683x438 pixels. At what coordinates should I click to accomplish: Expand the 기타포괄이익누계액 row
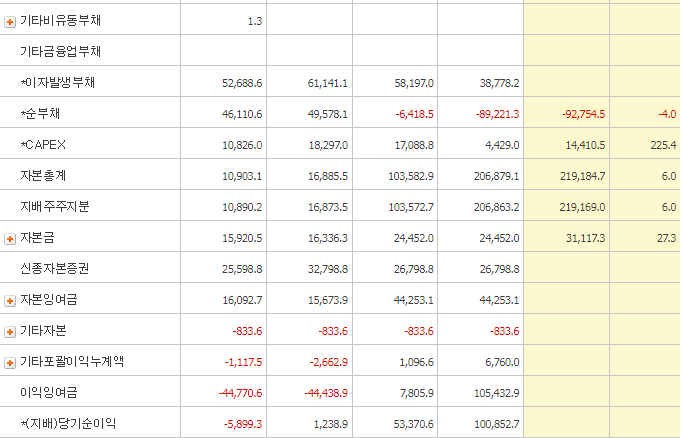(x=10, y=363)
